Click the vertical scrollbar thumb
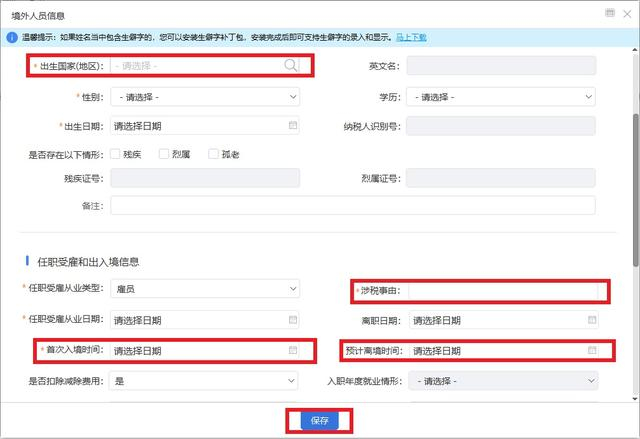Viewport: 640px width, 439px height. pos(635,190)
